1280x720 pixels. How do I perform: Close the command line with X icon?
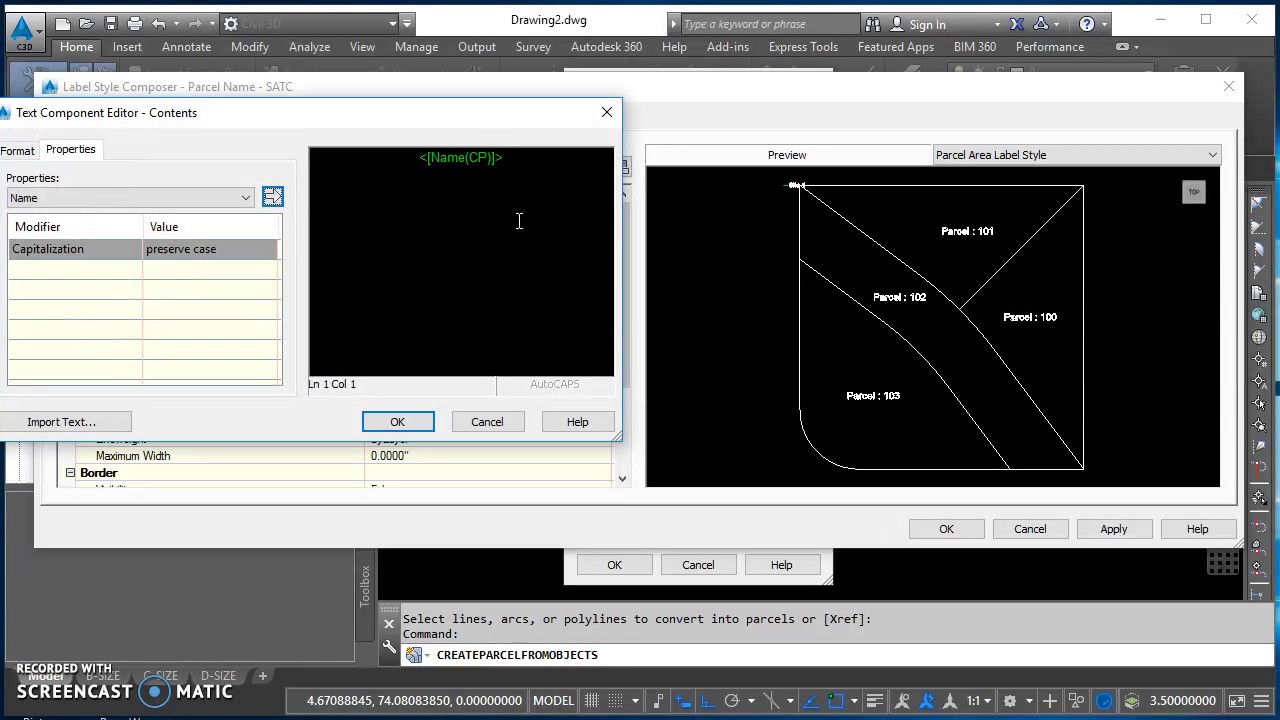click(389, 625)
